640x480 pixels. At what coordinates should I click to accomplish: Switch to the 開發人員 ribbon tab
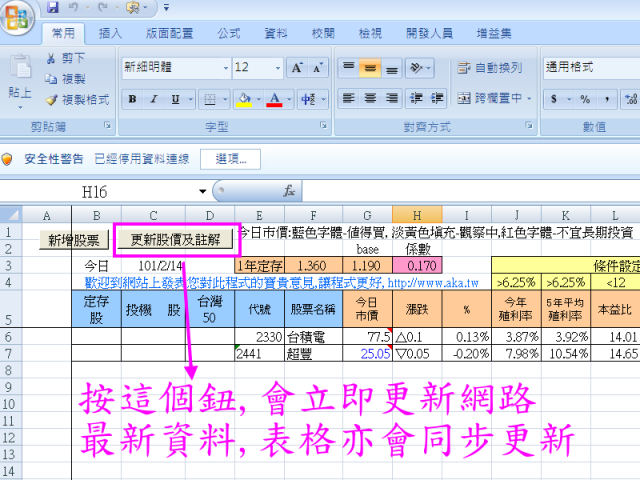429,33
